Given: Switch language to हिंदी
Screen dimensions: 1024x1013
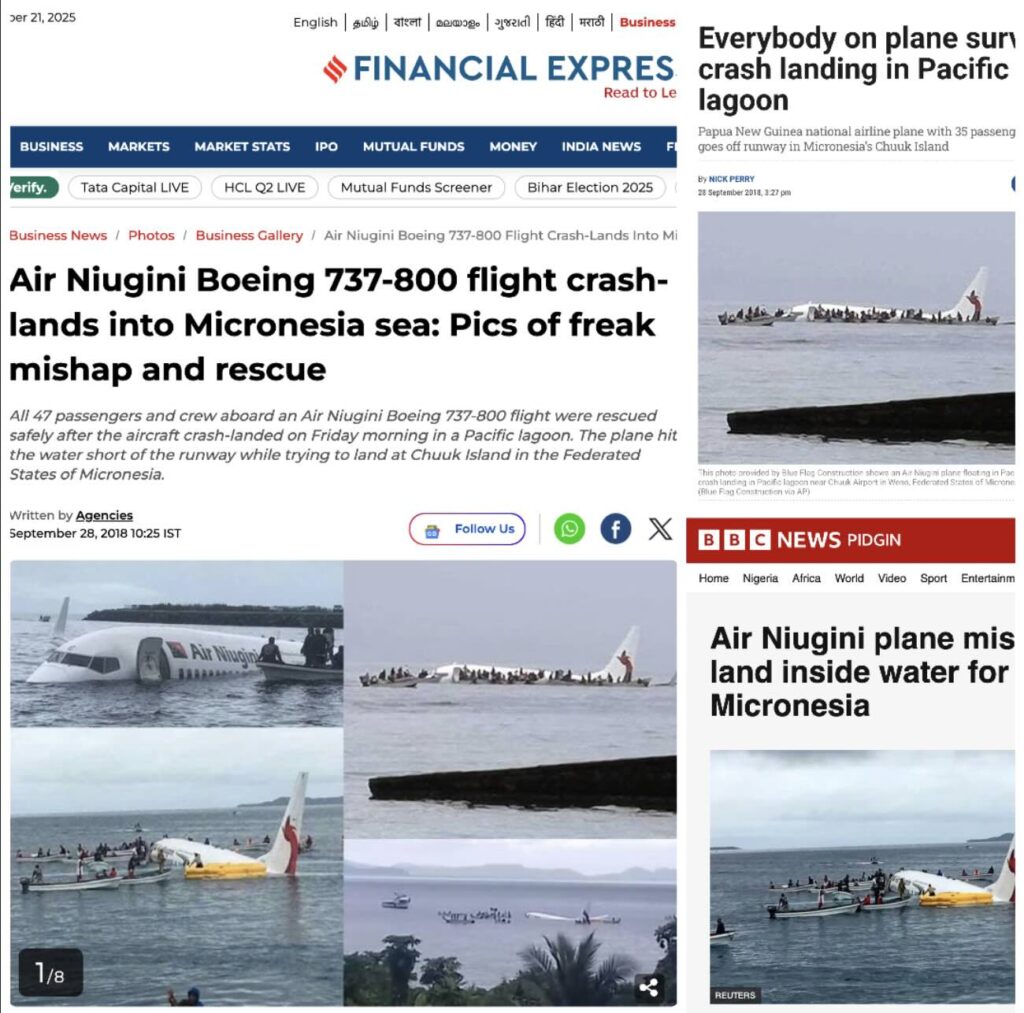Looking at the screenshot, I should click(x=554, y=22).
